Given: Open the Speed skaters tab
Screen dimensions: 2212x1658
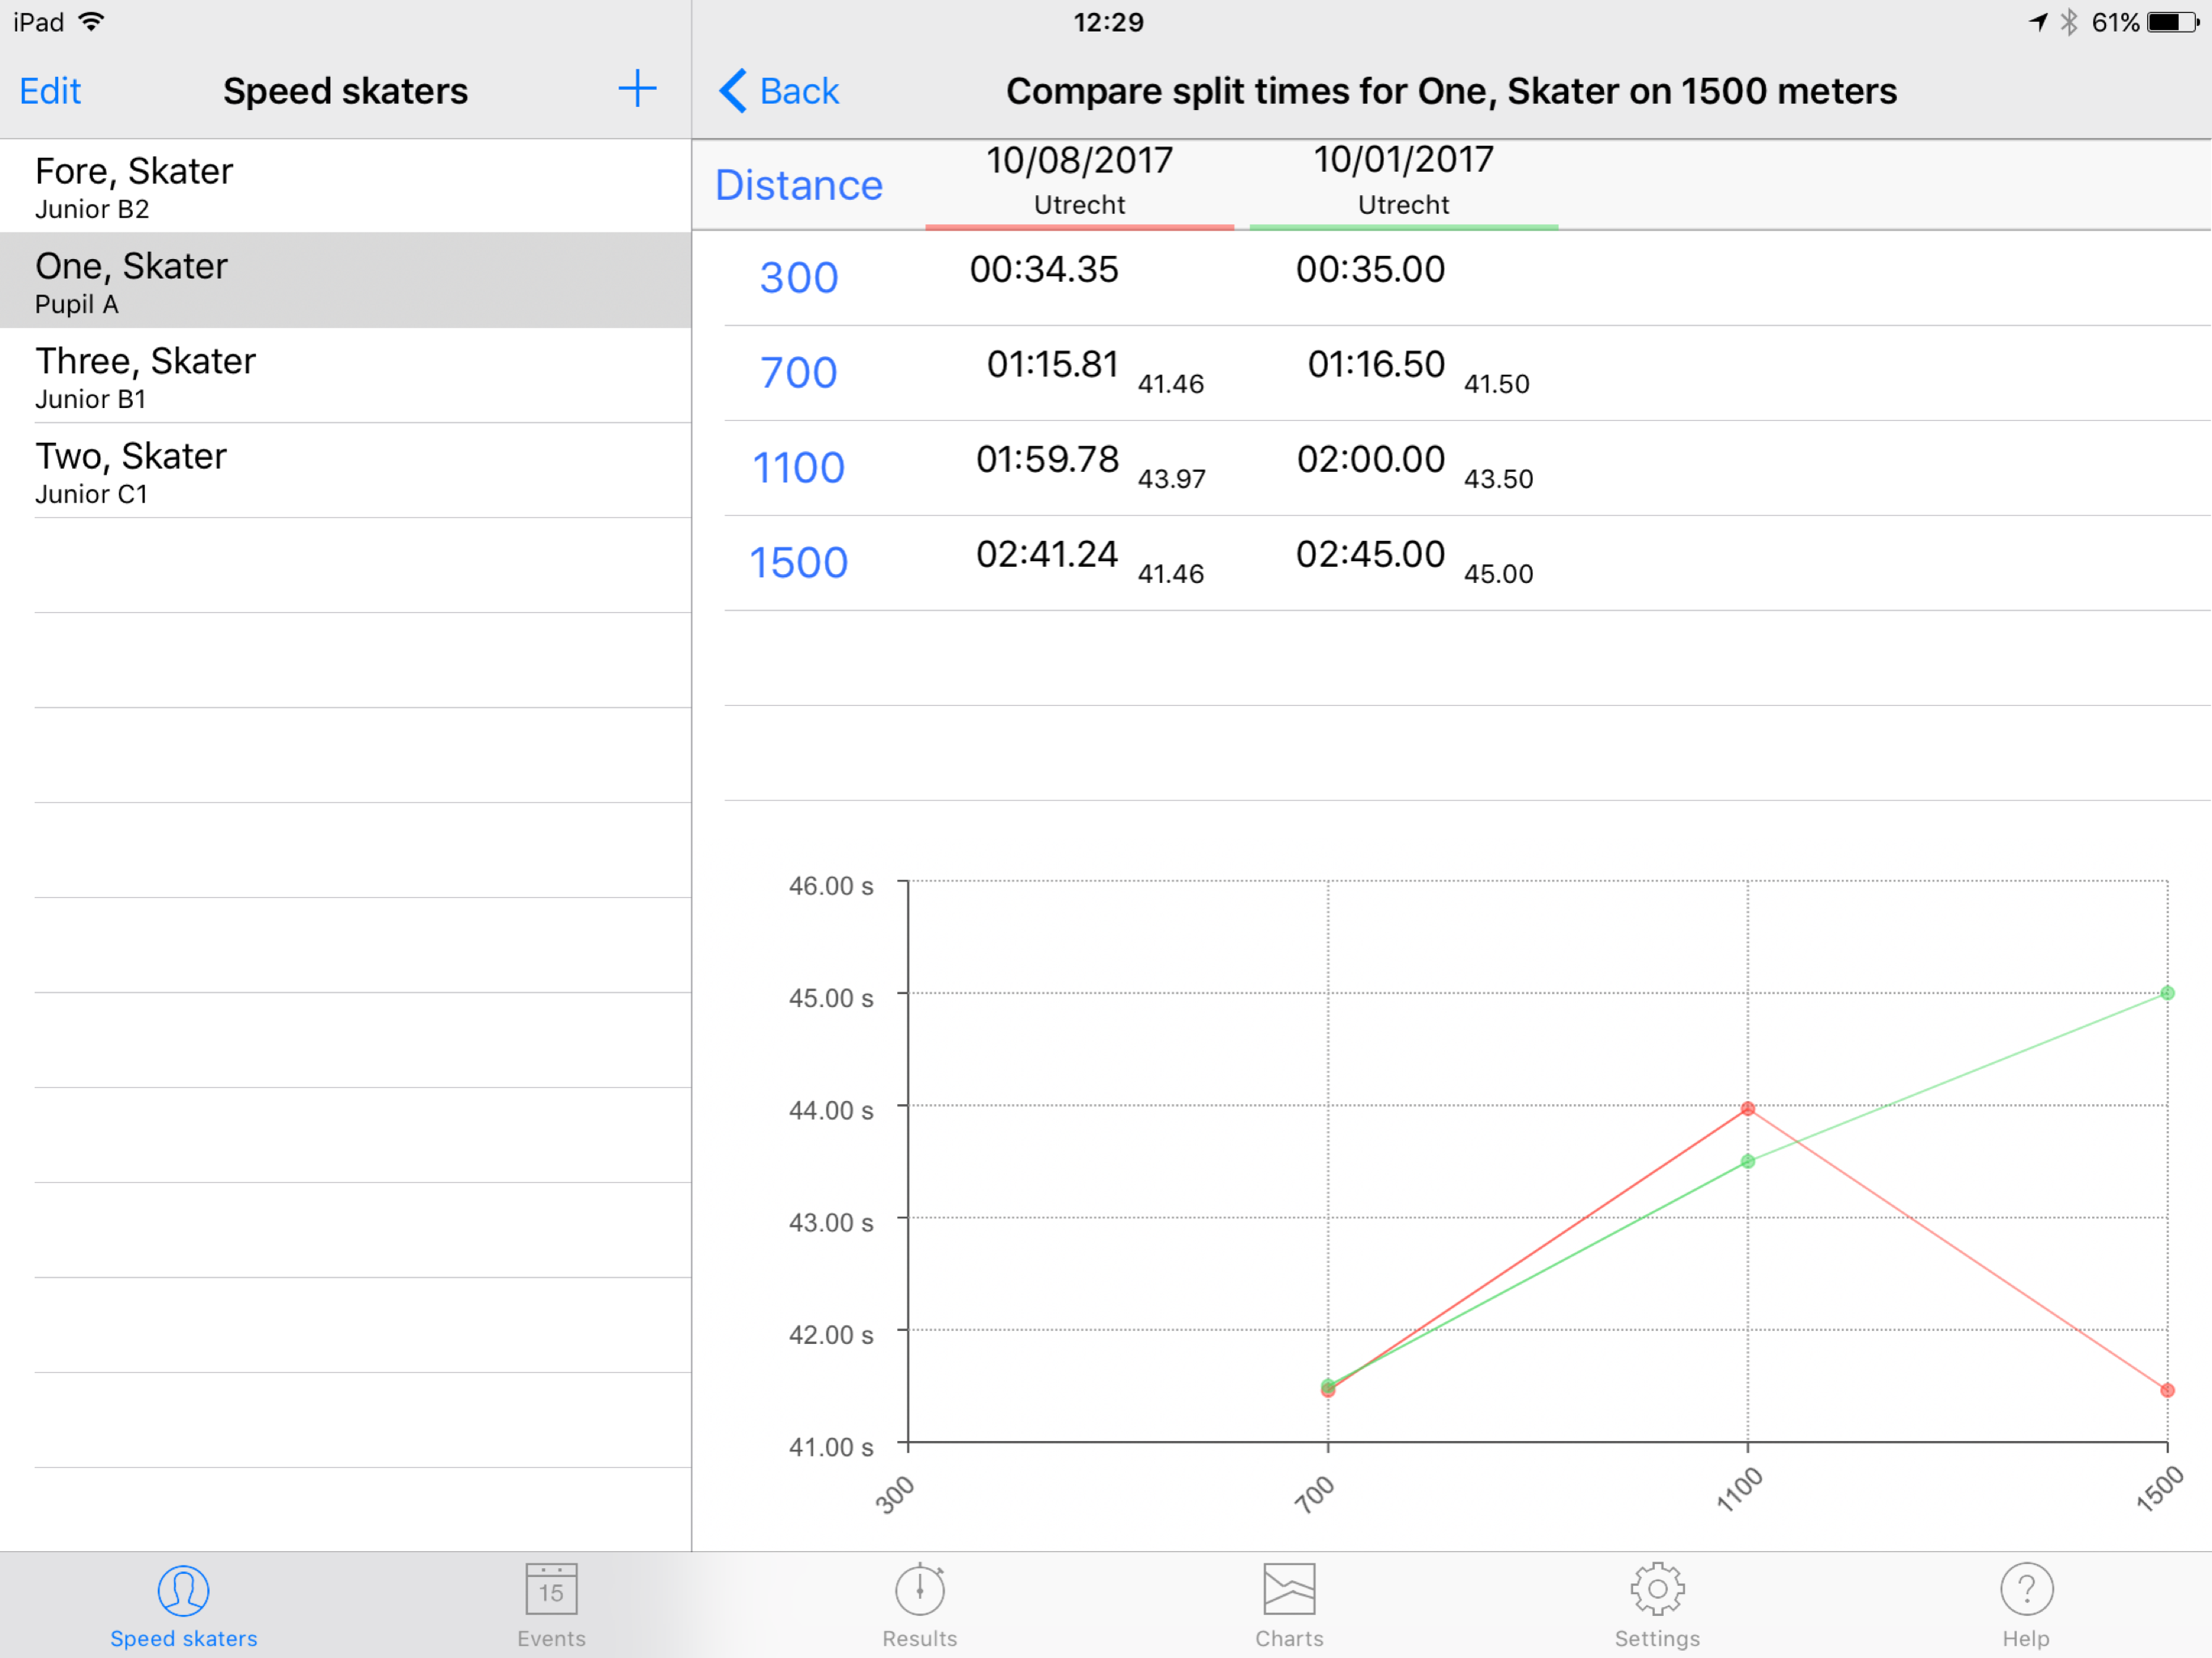Looking at the screenshot, I should click(183, 1606).
